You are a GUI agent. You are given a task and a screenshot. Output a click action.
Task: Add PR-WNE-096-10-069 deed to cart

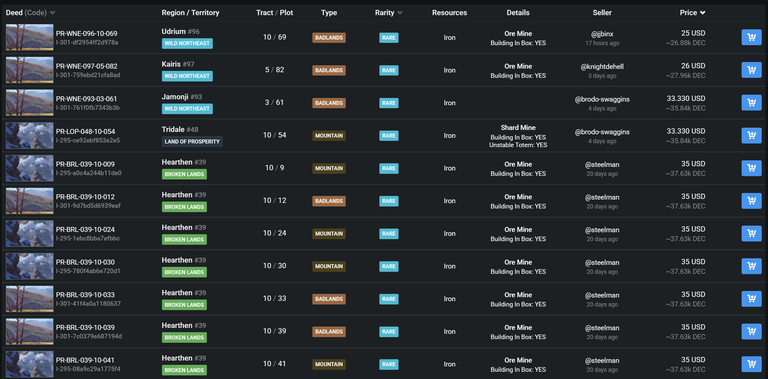point(751,37)
